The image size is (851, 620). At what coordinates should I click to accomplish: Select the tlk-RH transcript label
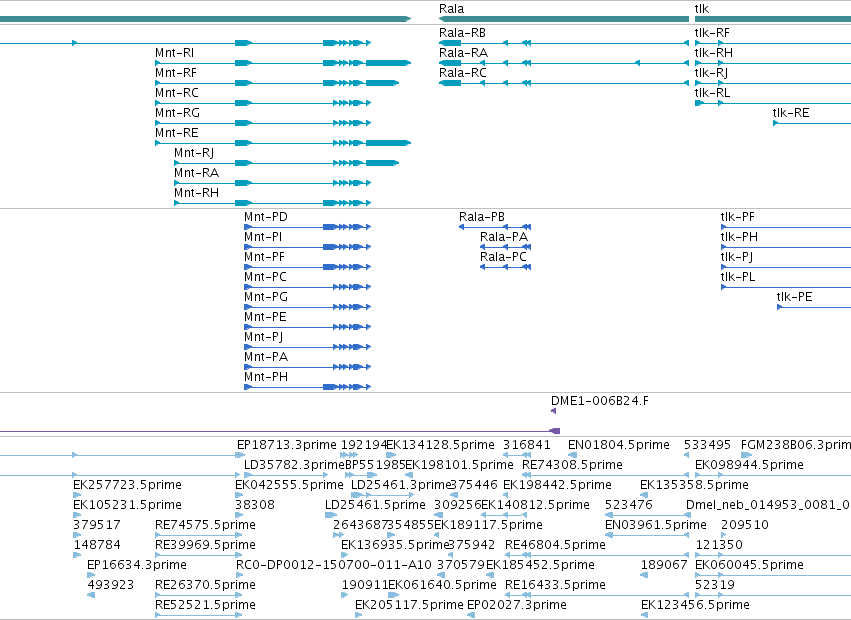tap(714, 53)
